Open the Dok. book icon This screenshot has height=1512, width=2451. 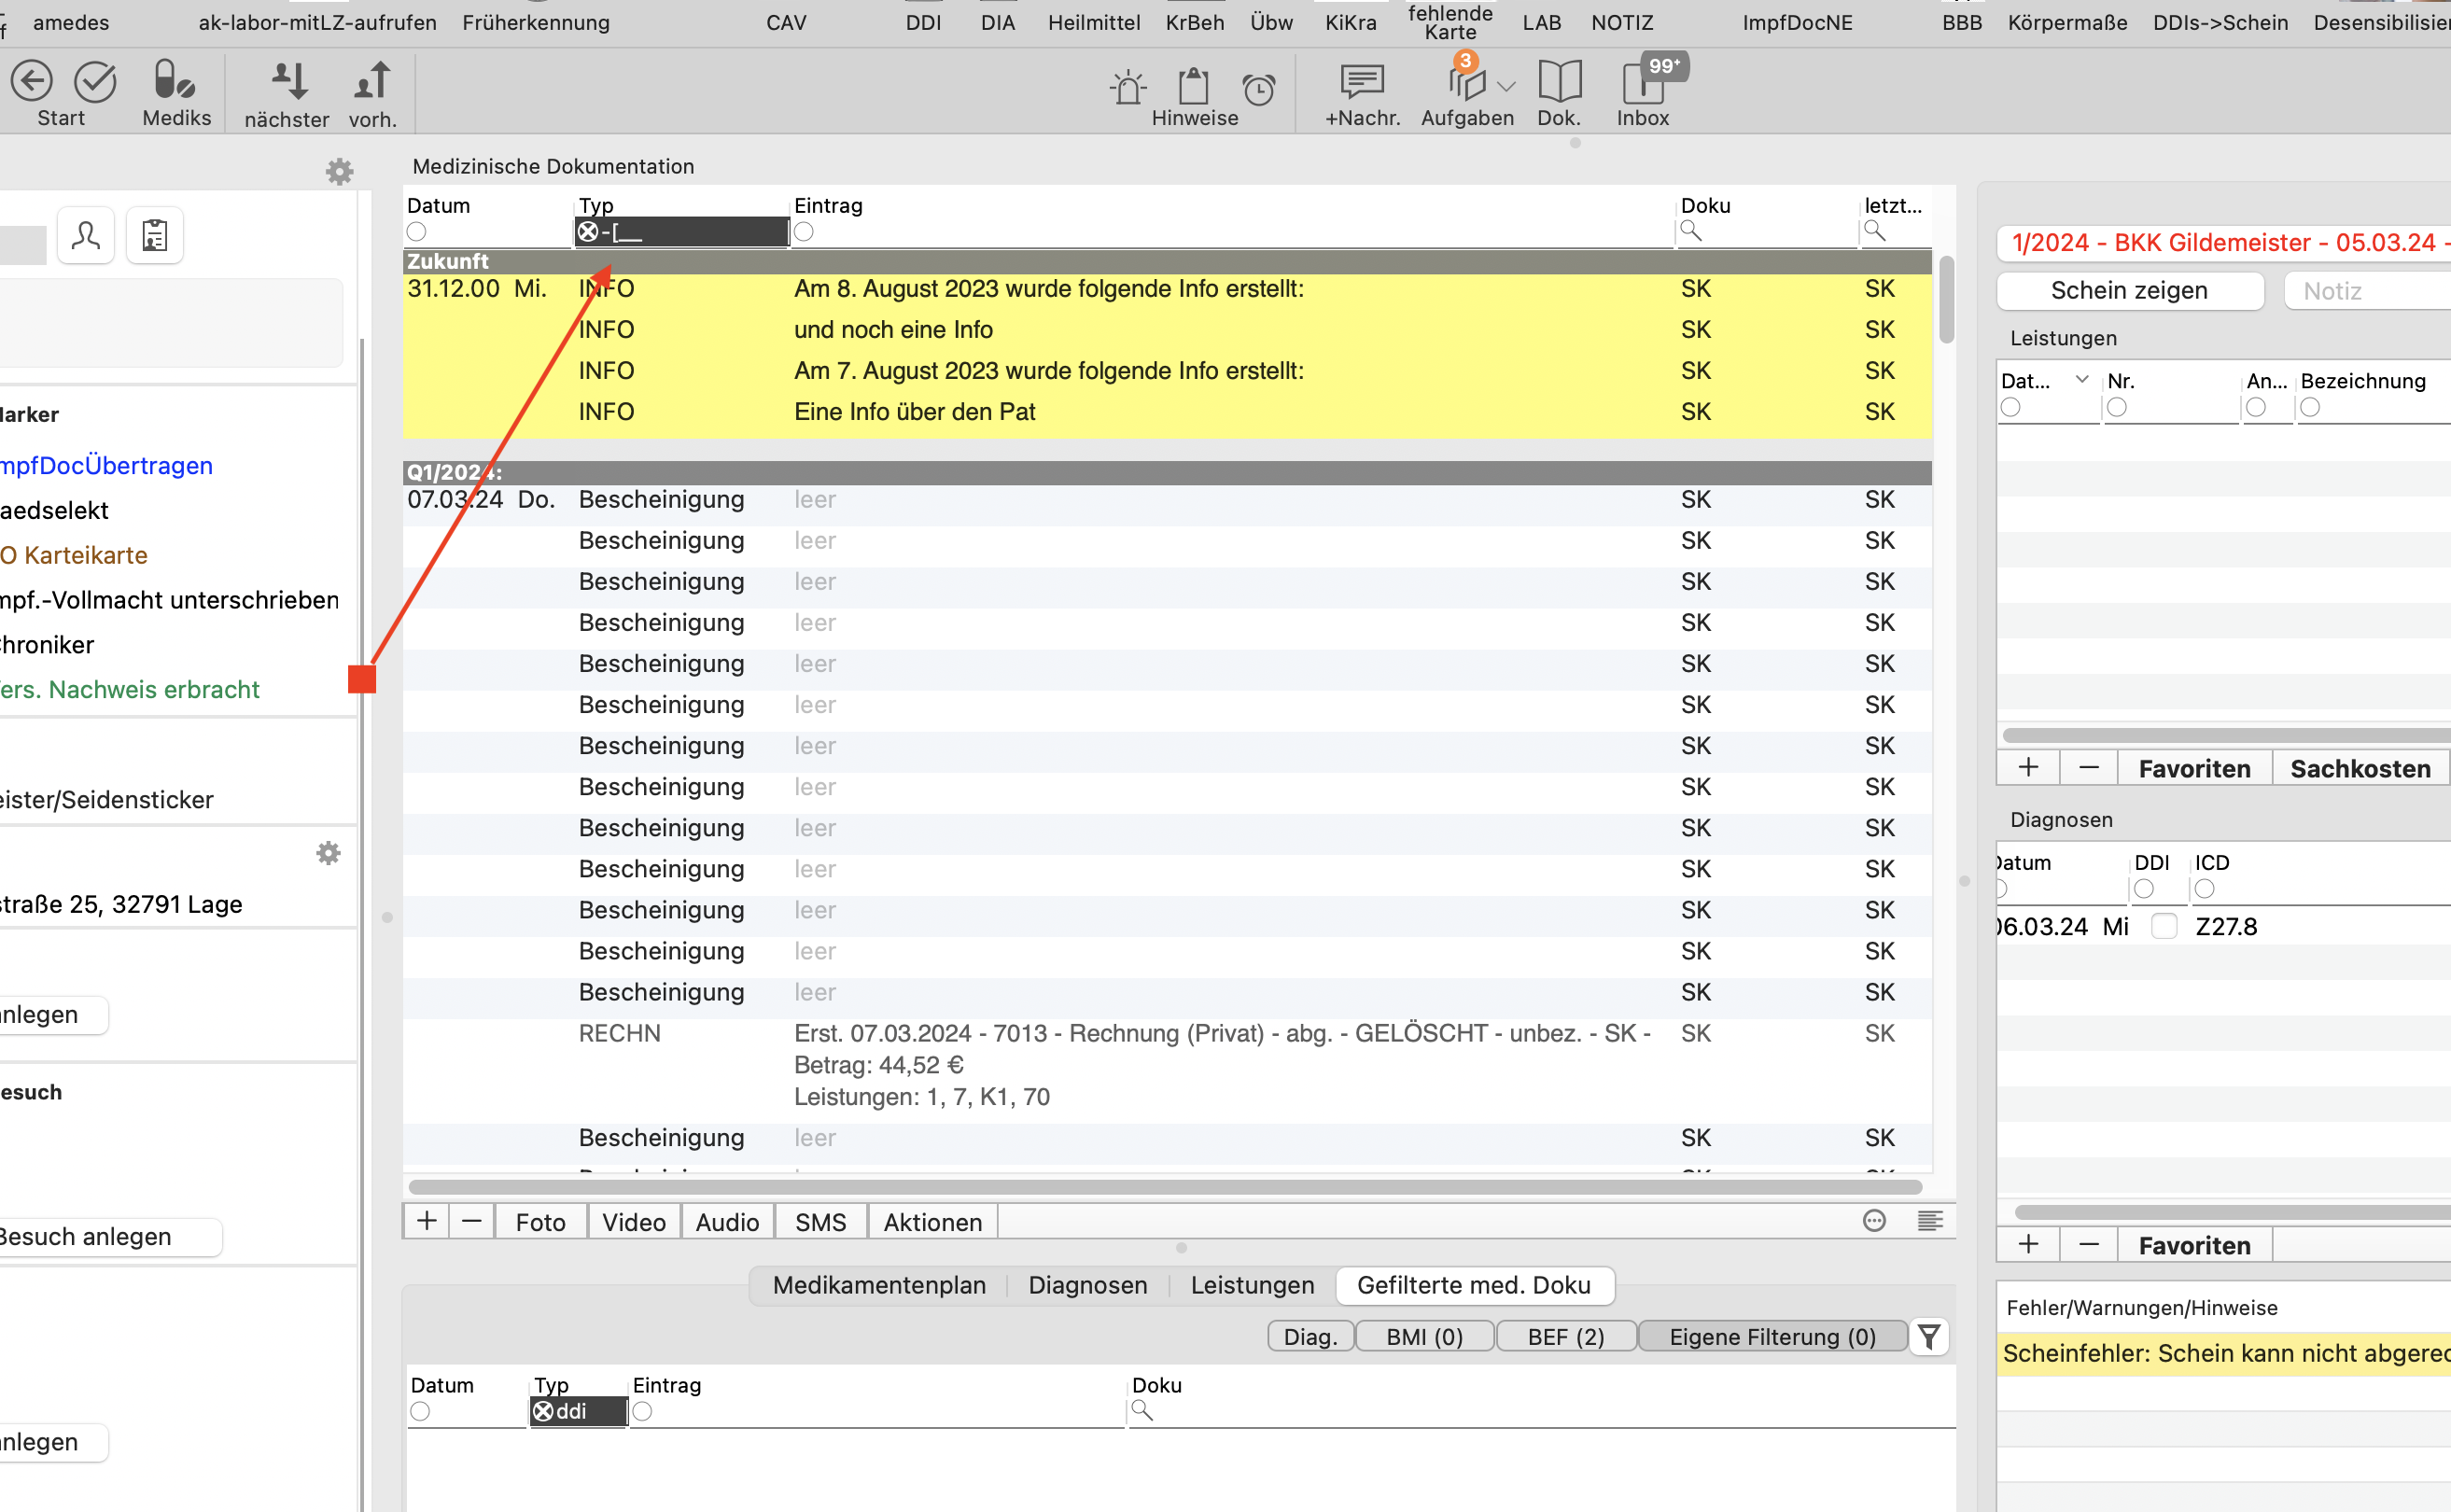point(1560,81)
